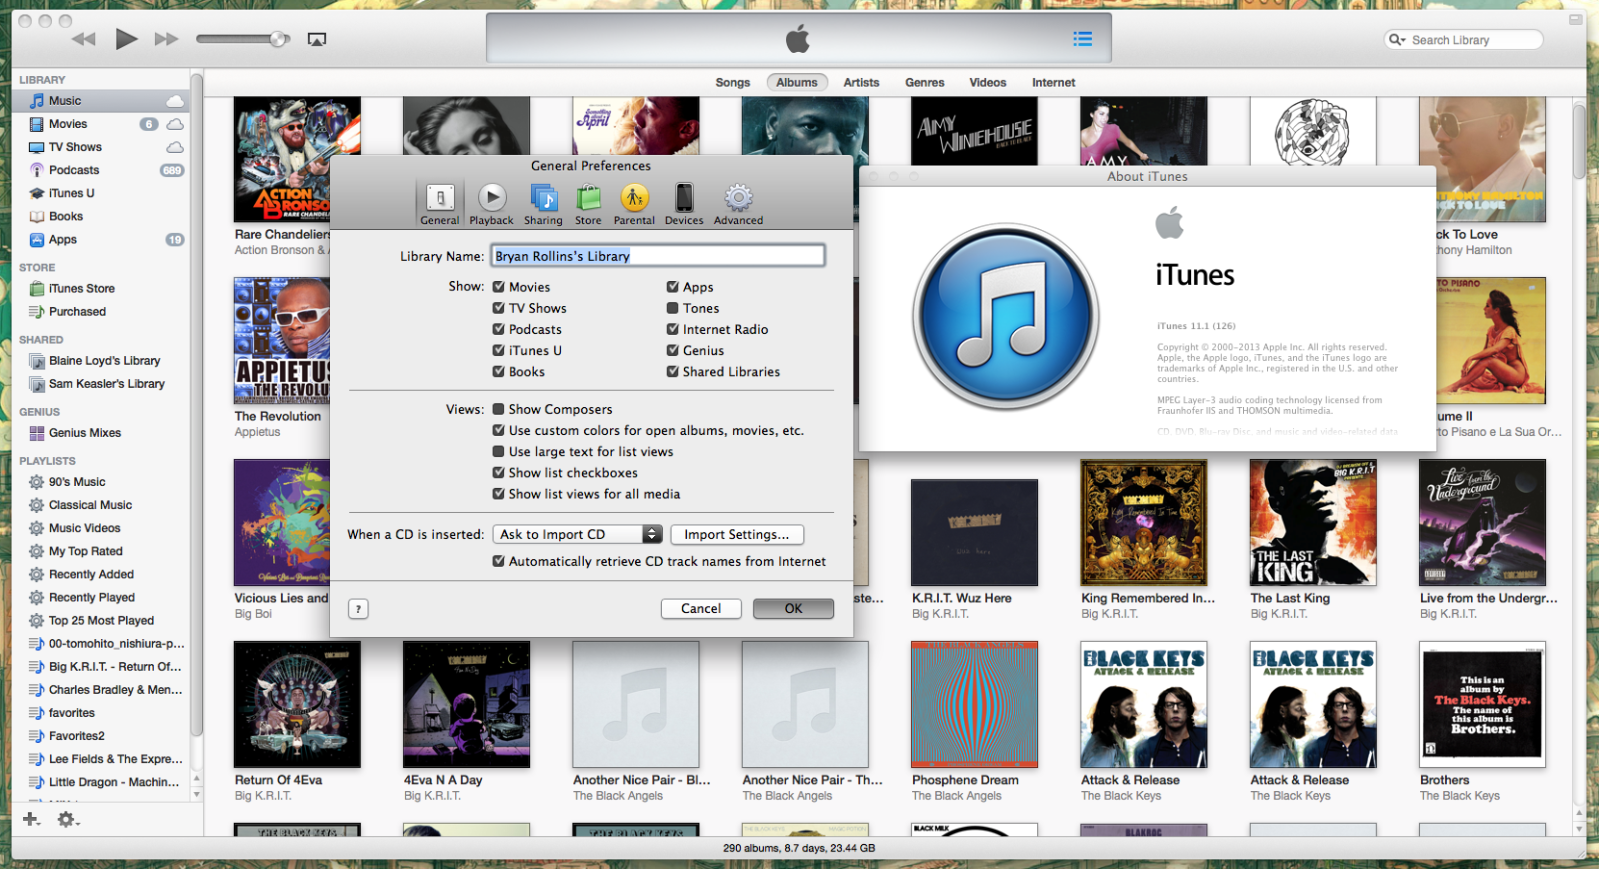Skip to previous track with rewind button

point(84,39)
